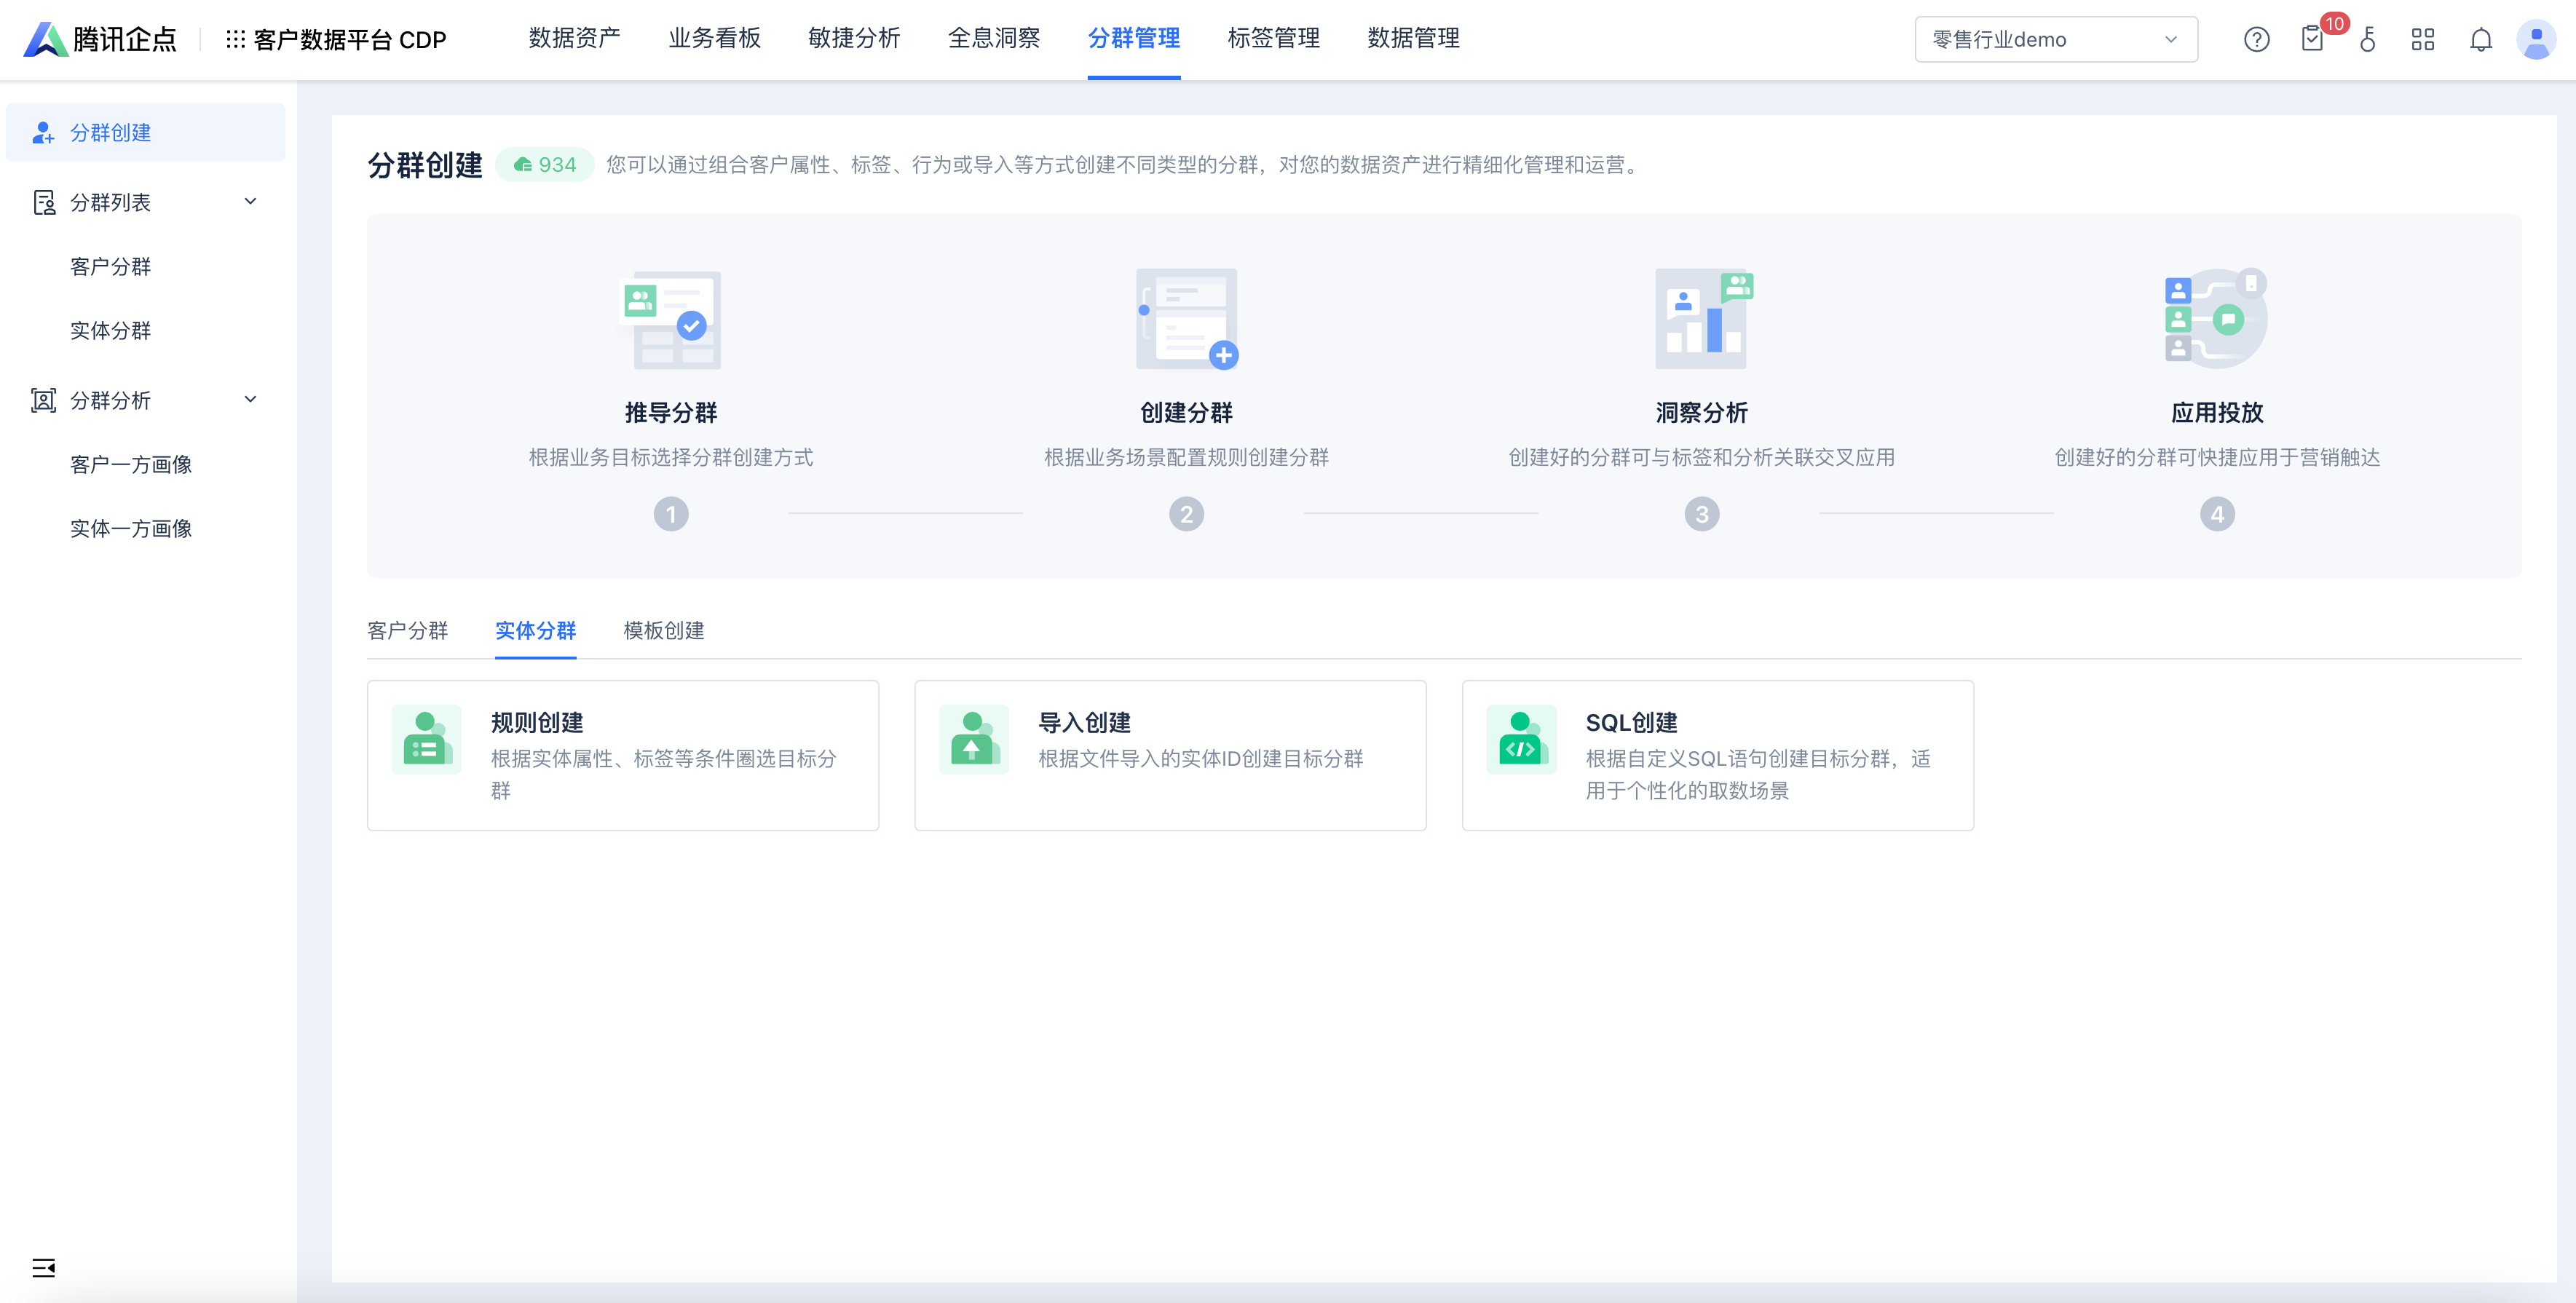Collapse the 分群分析 chevron
This screenshot has height=1303, width=2576.
(251, 400)
